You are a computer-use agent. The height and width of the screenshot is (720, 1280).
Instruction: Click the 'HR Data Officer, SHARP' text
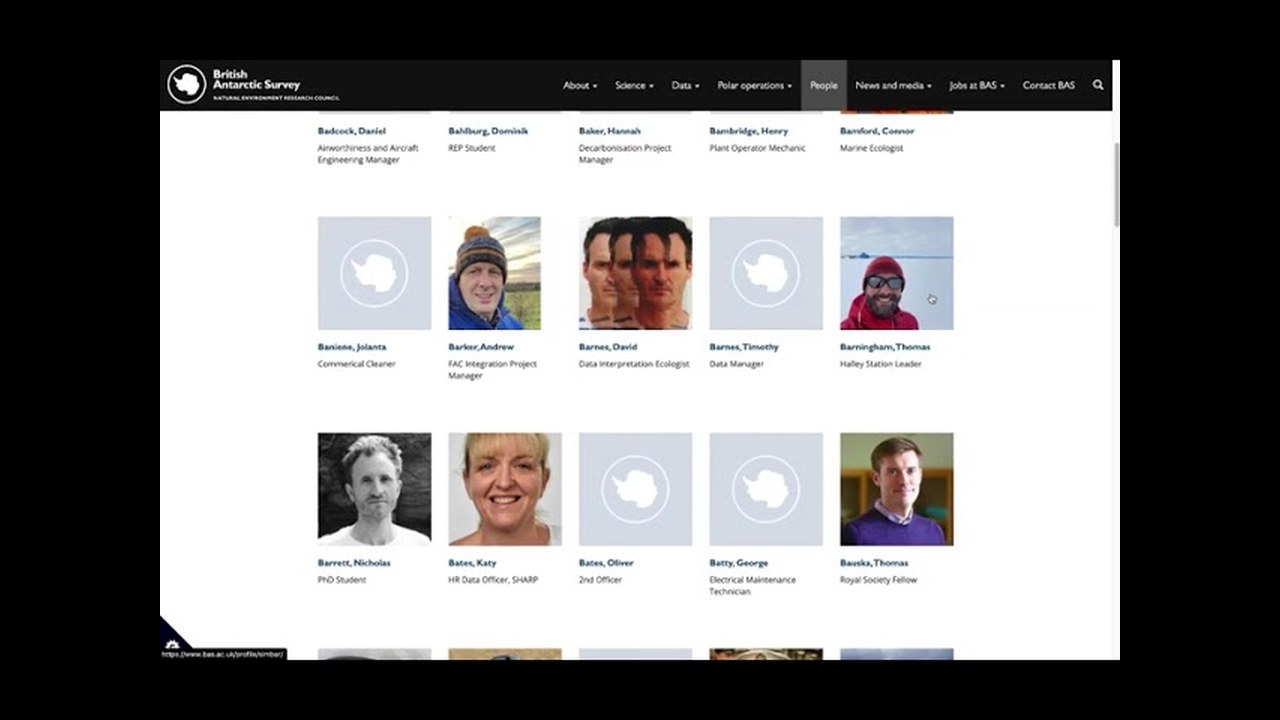(x=493, y=580)
